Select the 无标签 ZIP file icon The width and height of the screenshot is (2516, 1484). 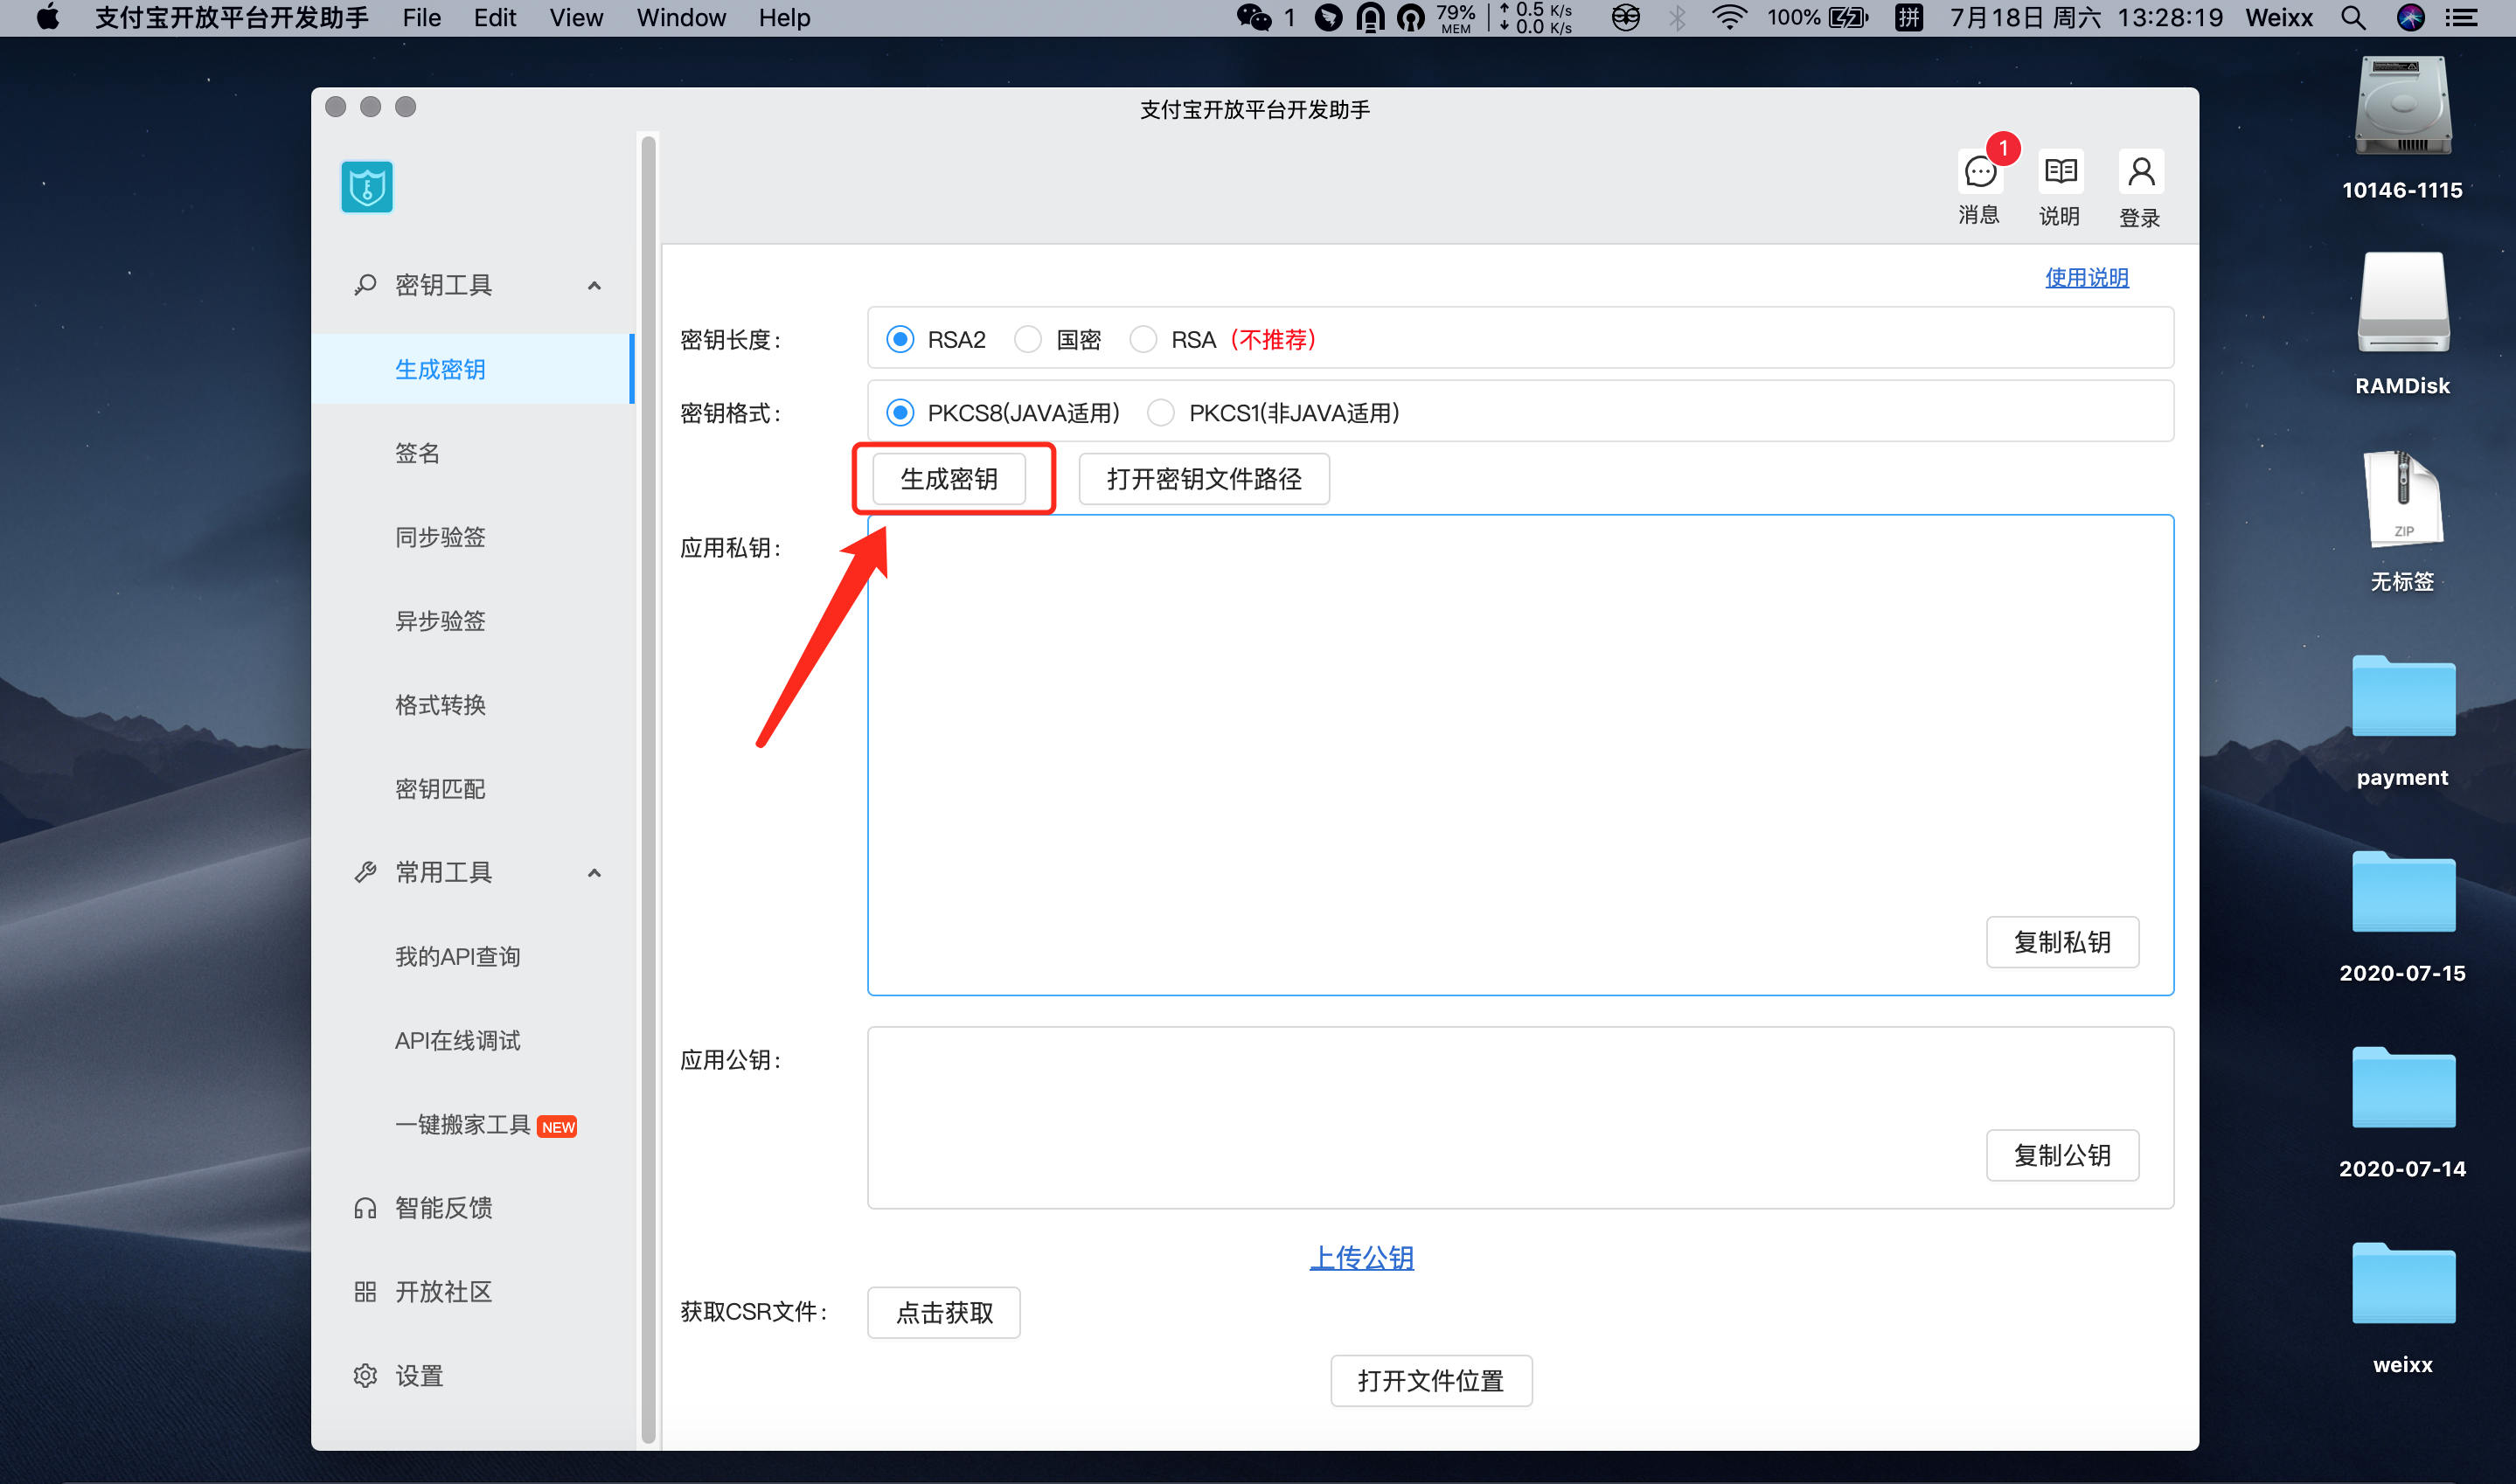(2403, 499)
